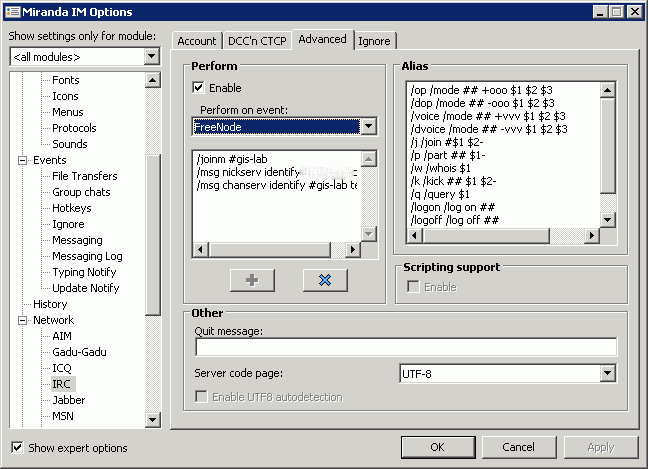Click the /logon /log on alias line
Image resolution: width=648 pixels, height=469 pixels.
coord(453,207)
